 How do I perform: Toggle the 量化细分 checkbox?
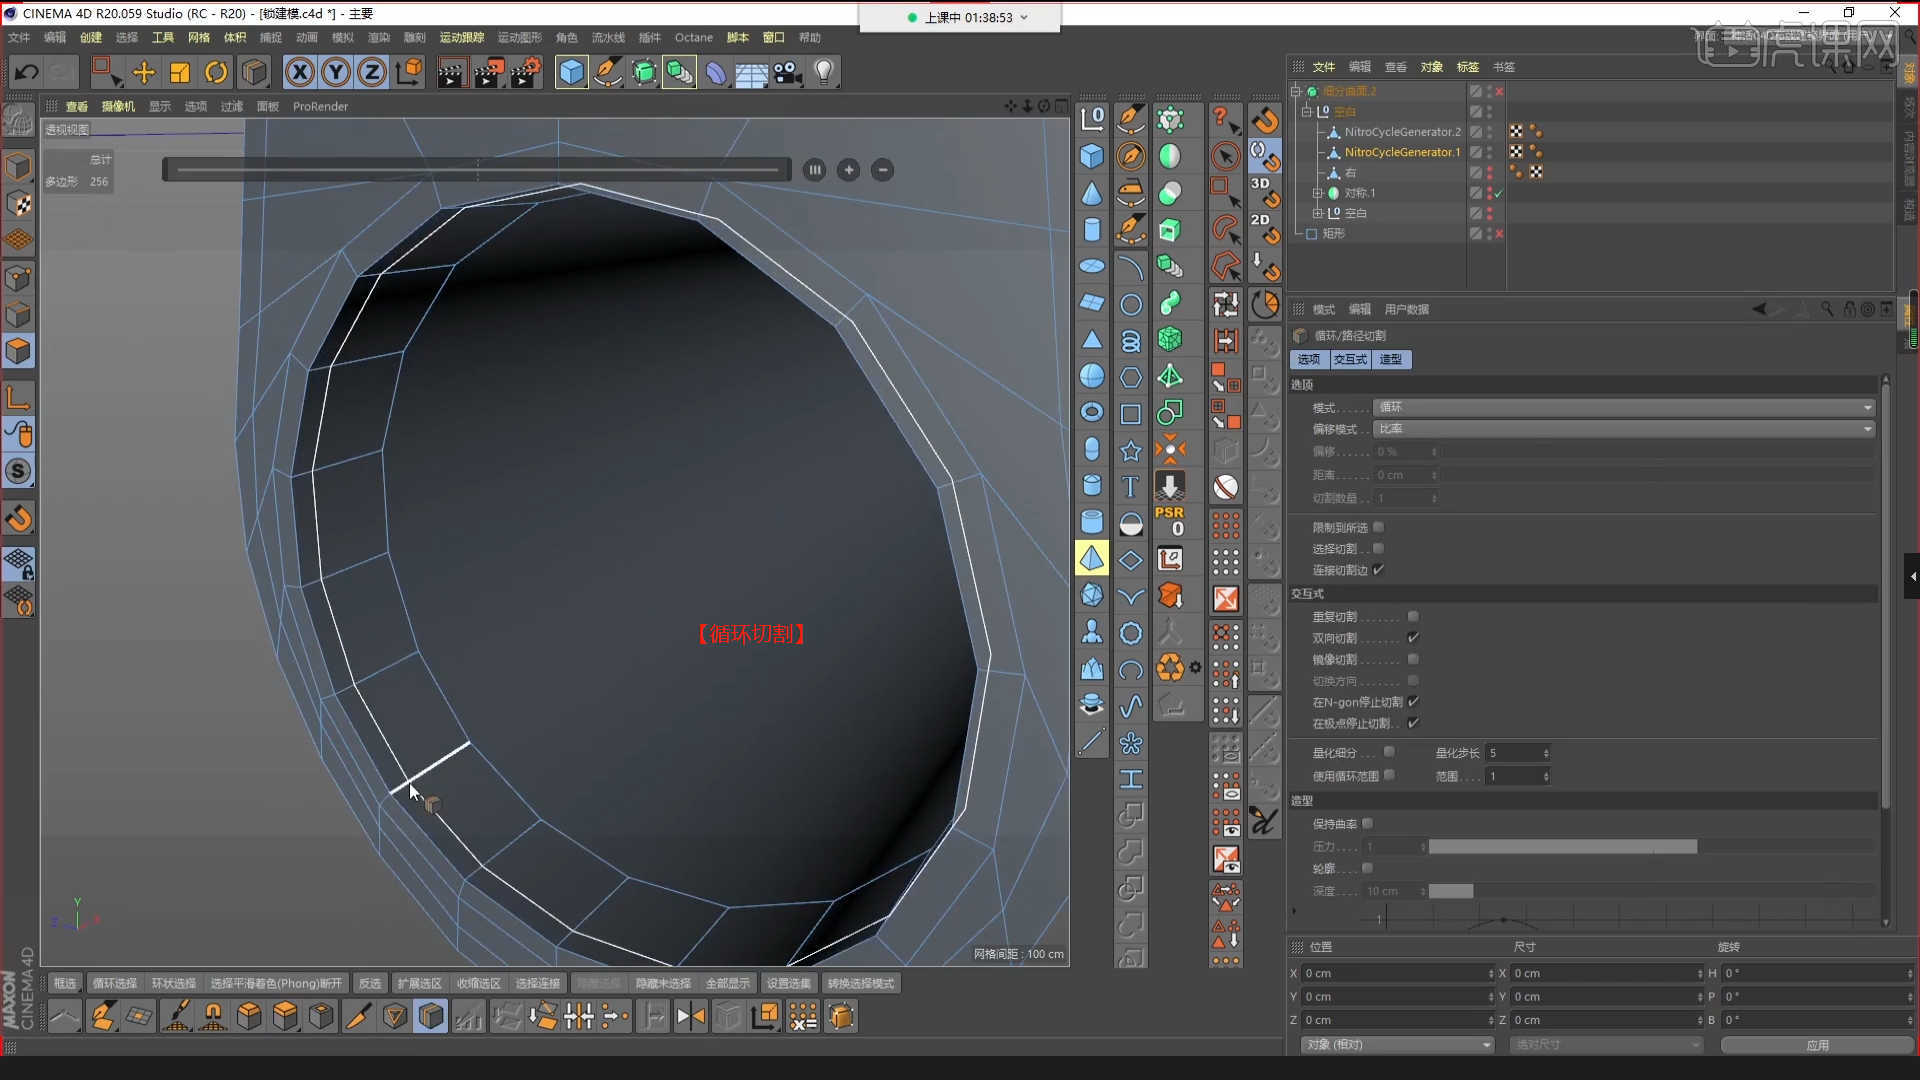(x=1389, y=752)
